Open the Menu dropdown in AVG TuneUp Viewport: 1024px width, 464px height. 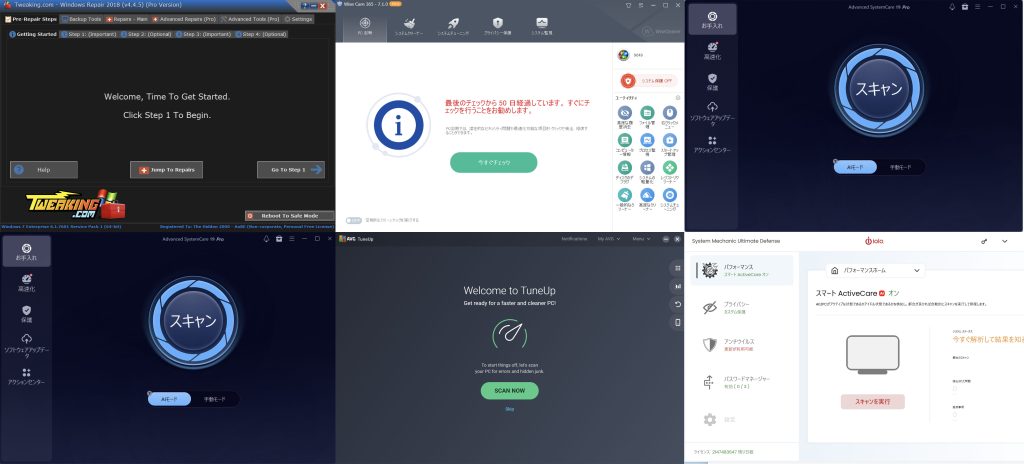(640, 239)
